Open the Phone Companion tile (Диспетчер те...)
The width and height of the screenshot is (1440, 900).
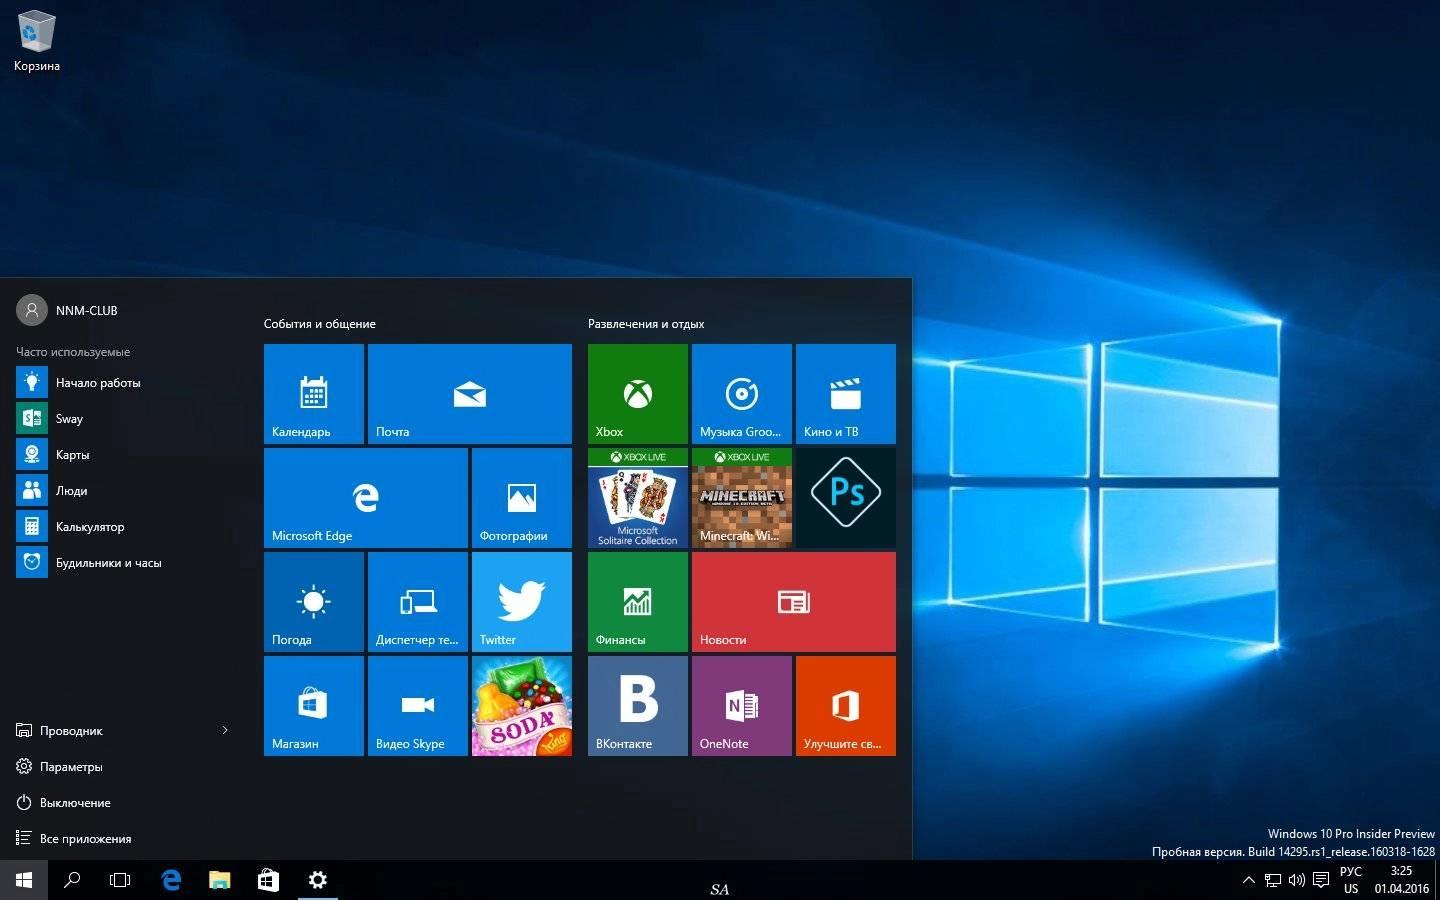[x=418, y=602]
